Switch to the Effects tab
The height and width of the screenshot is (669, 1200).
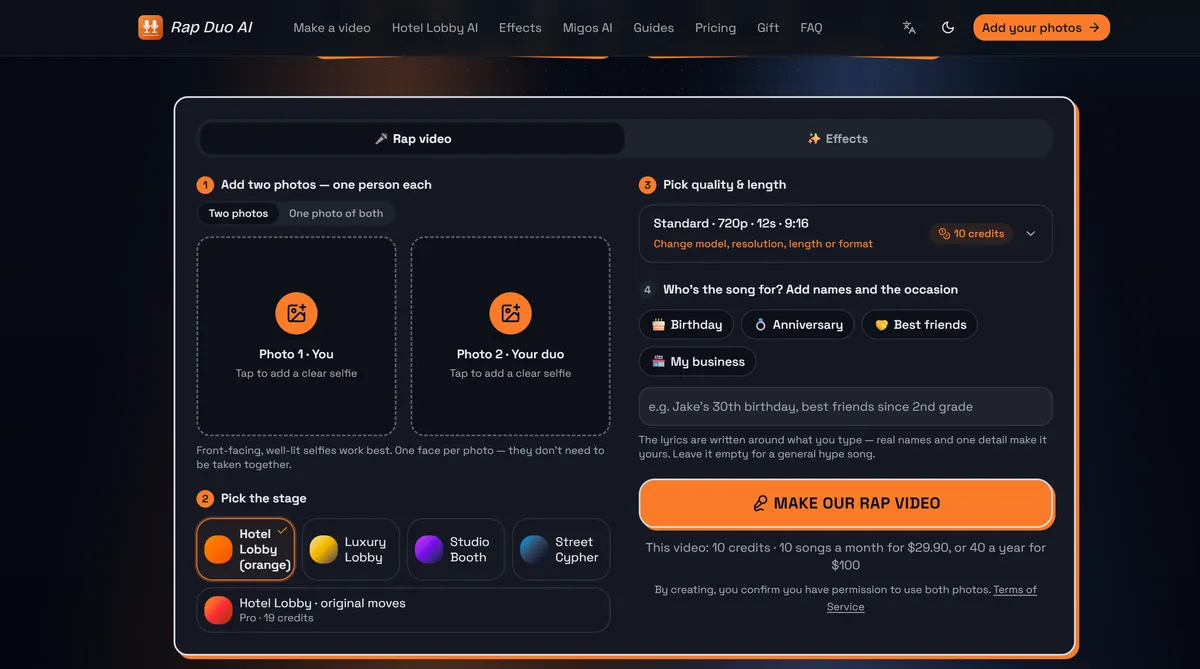tap(838, 139)
